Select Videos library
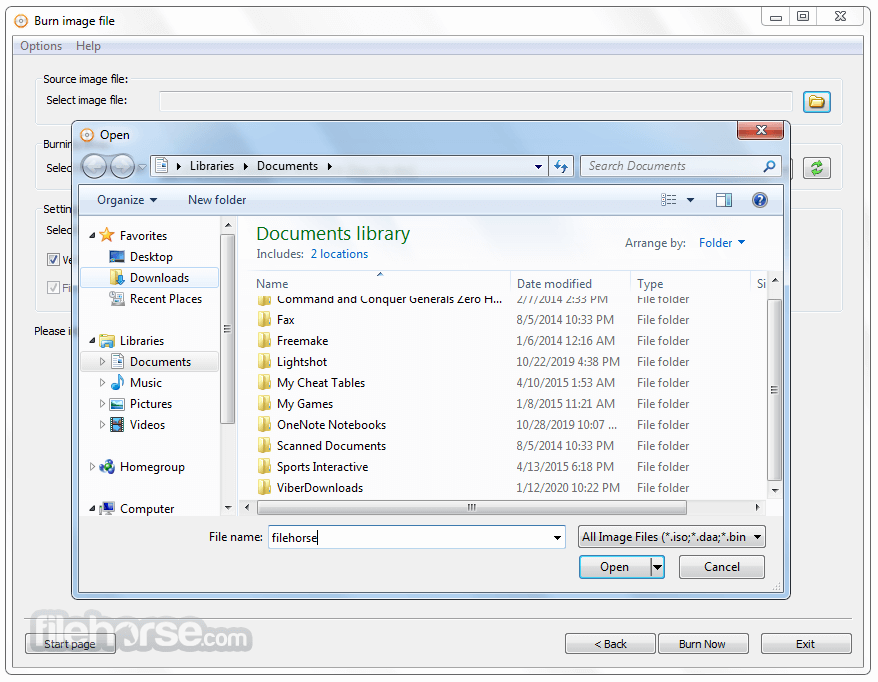Viewport: 878px width, 682px height. coord(147,425)
